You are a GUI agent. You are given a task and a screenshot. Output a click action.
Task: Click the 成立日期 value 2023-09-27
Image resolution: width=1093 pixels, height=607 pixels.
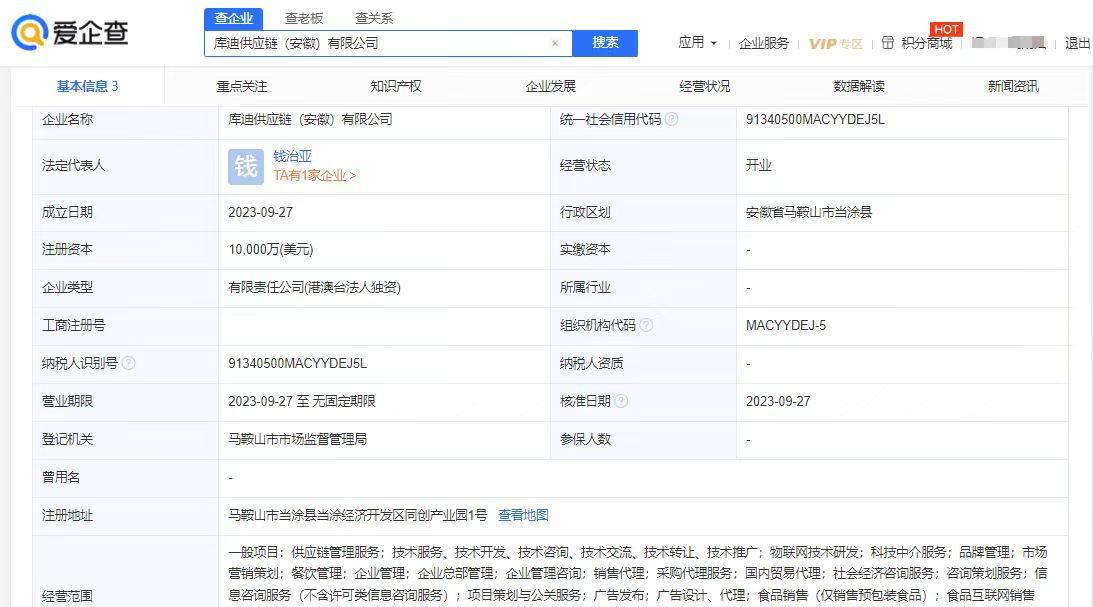pos(261,212)
